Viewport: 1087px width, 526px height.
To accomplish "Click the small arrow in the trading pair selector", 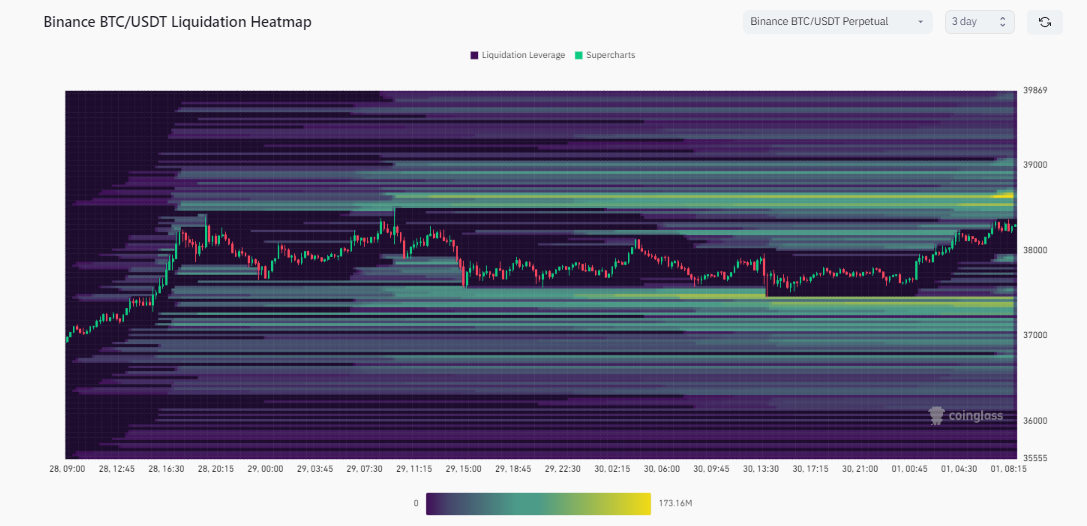I will coord(920,22).
